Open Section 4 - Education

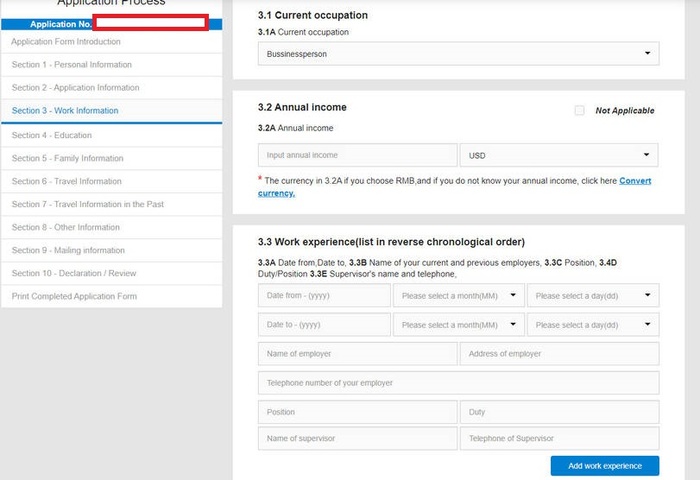(x=52, y=135)
